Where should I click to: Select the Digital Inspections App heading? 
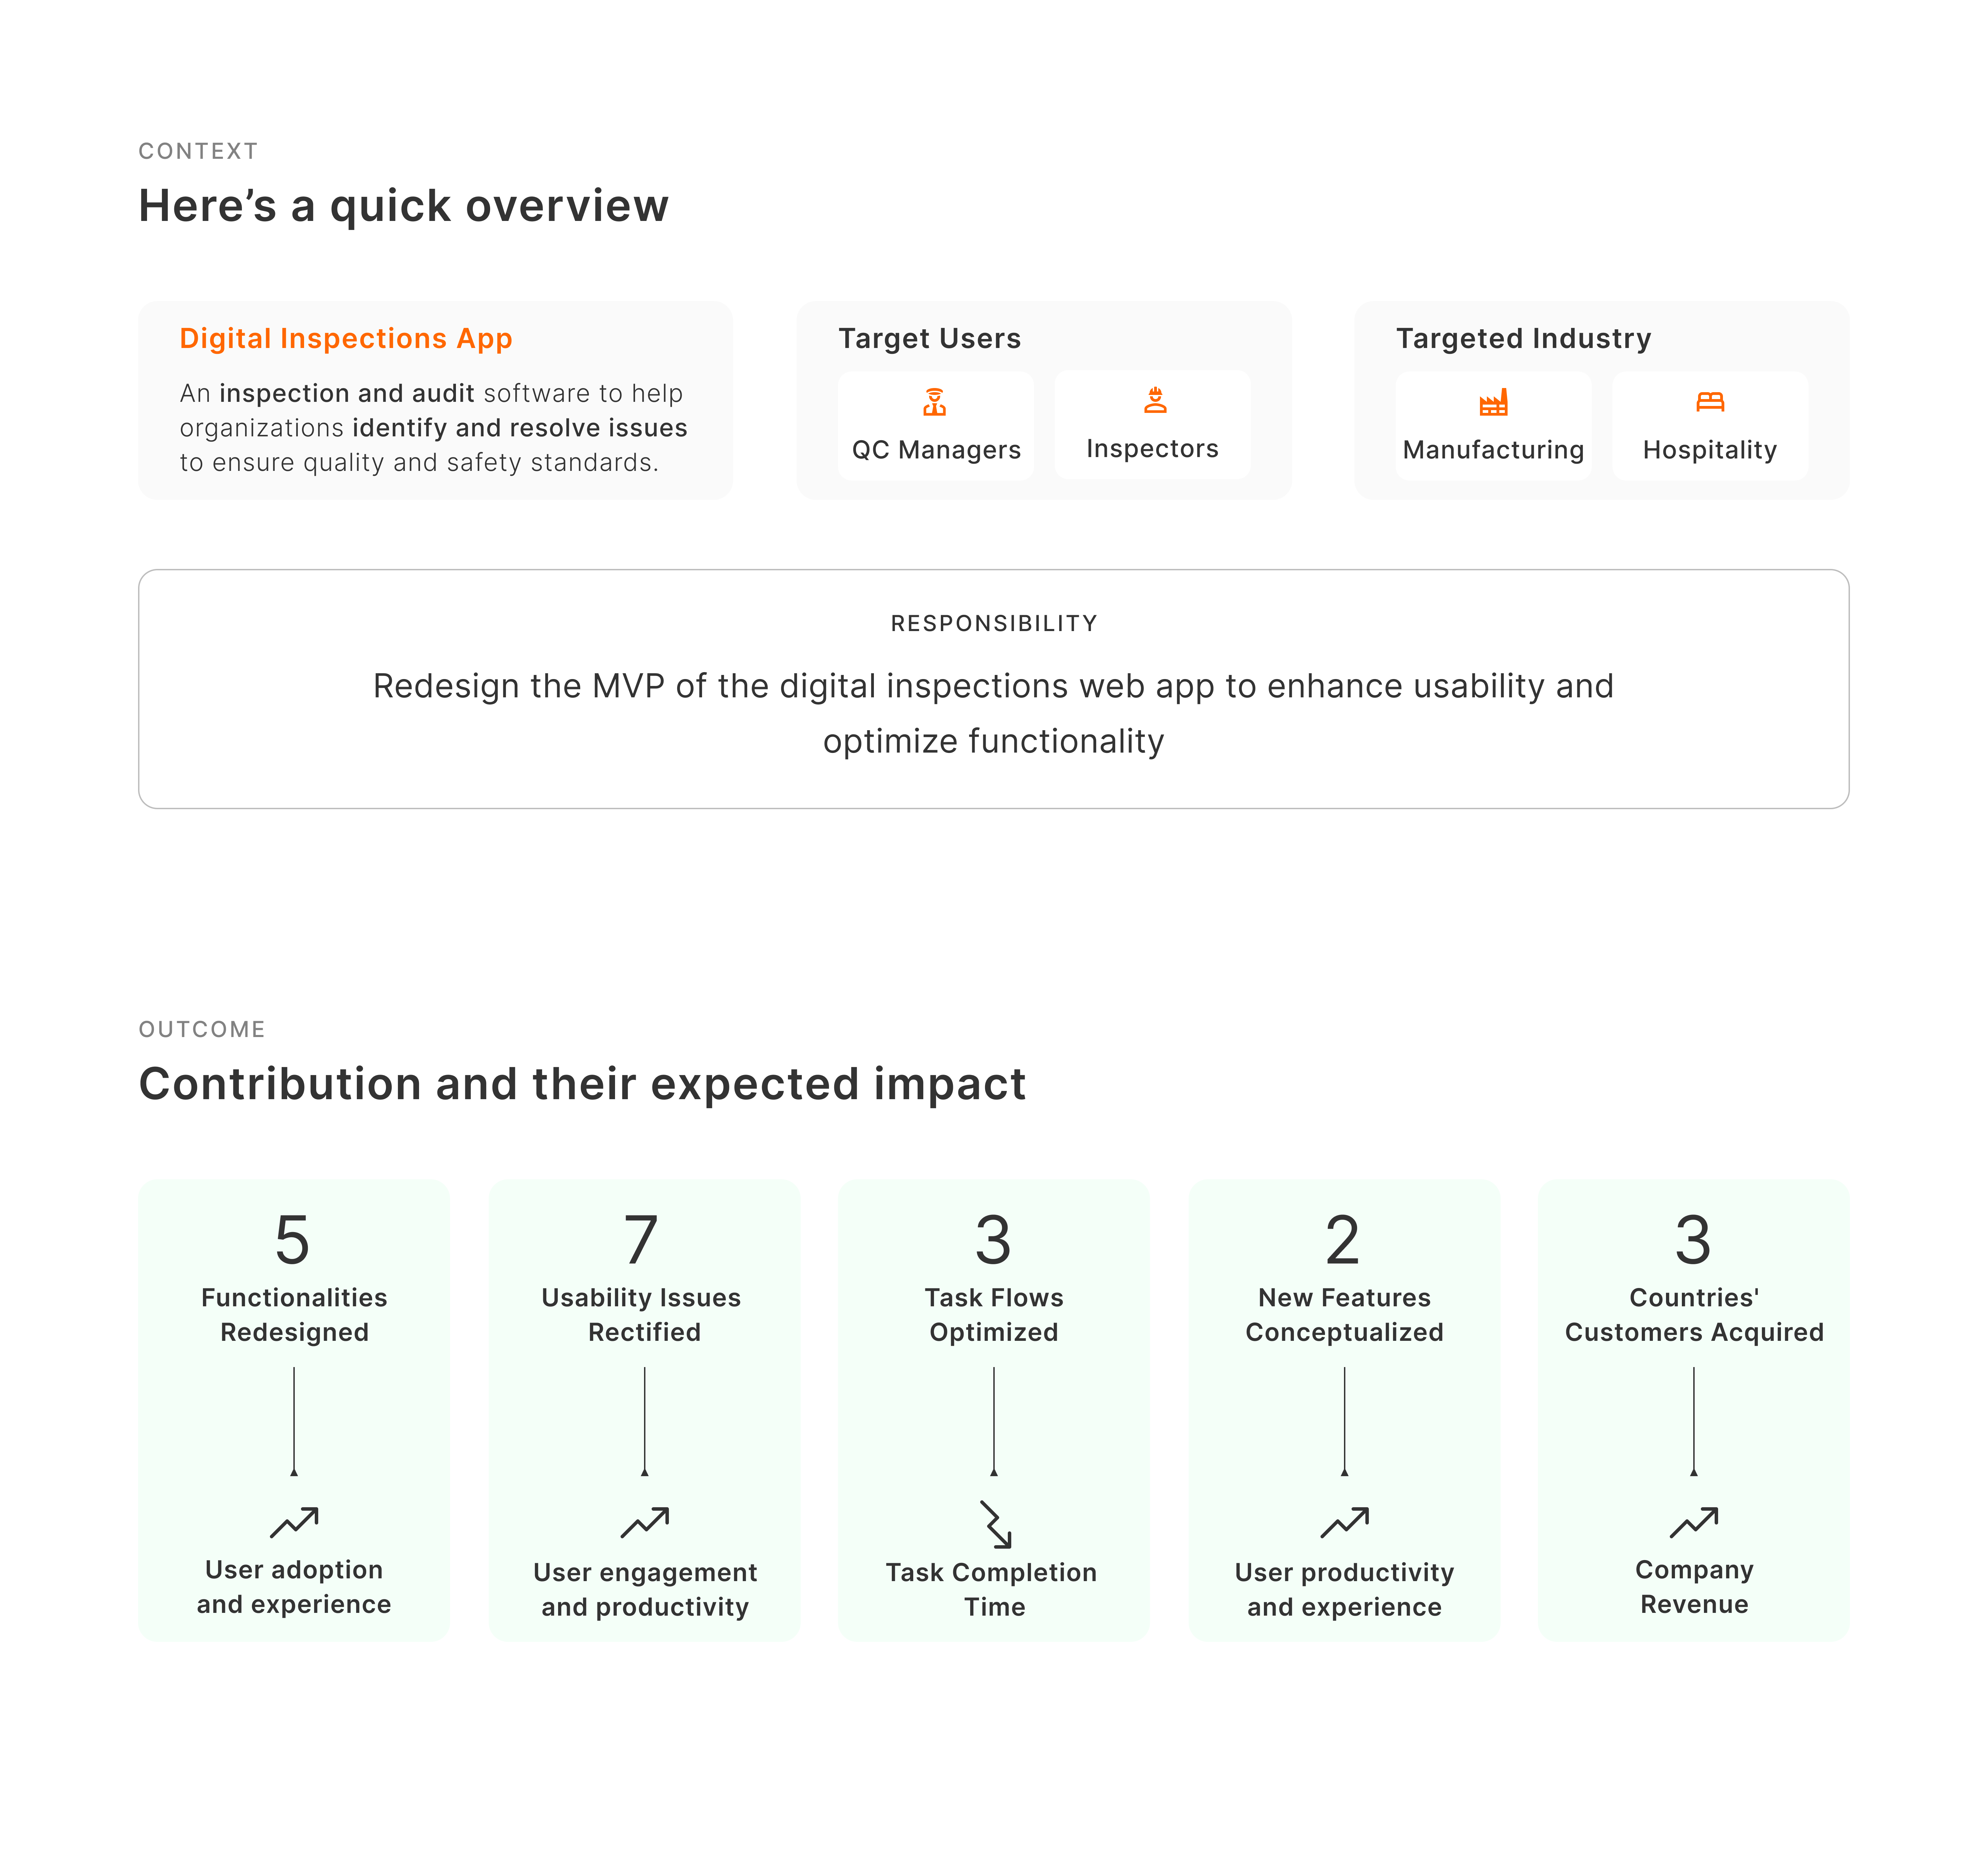[x=346, y=339]
